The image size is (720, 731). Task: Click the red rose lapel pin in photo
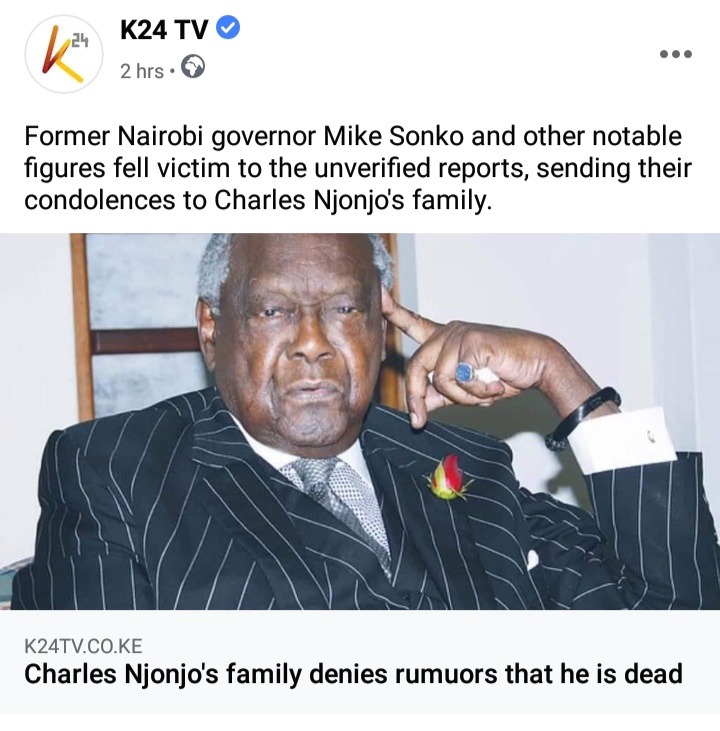click(449, 478)
